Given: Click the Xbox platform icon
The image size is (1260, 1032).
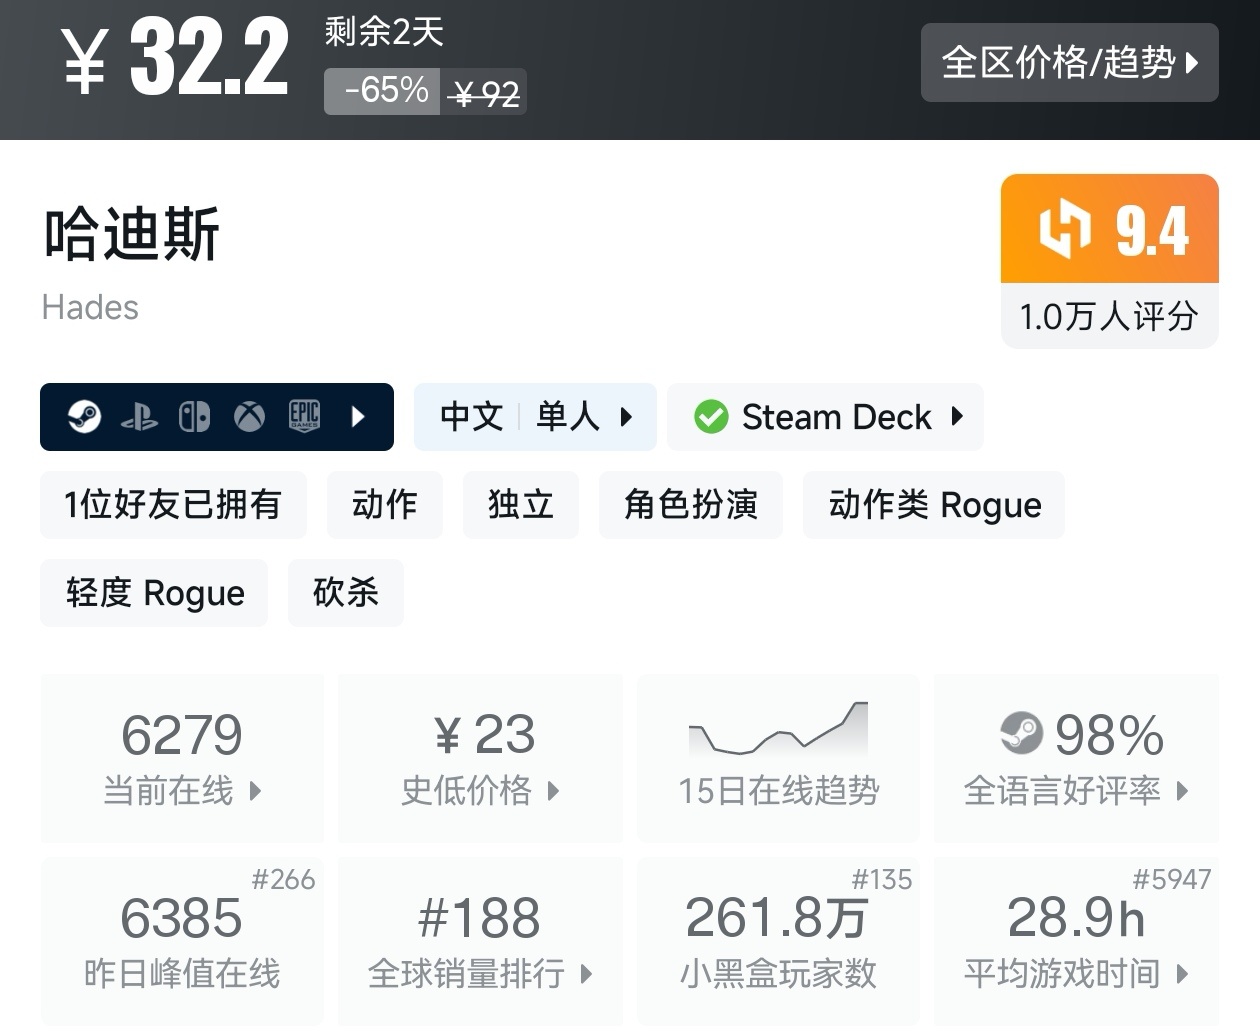Looking at the screenshot, I should pyautogui.click(x=249, y=416).
